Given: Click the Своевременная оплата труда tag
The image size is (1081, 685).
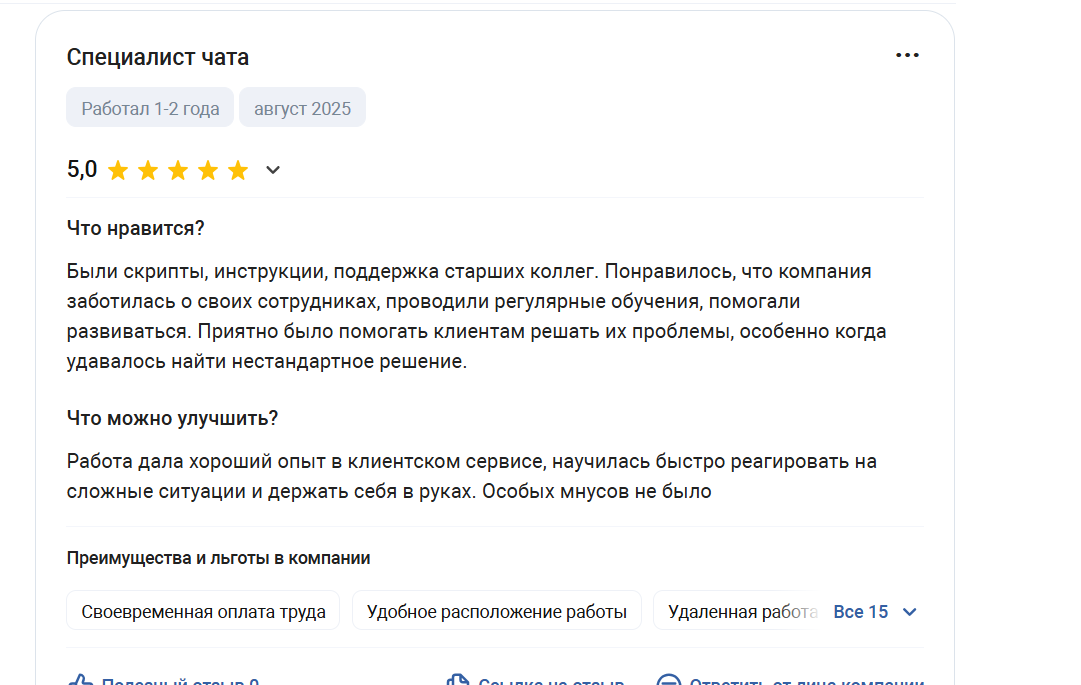Looking at the screenshot, I should click(x=203, y=611).
